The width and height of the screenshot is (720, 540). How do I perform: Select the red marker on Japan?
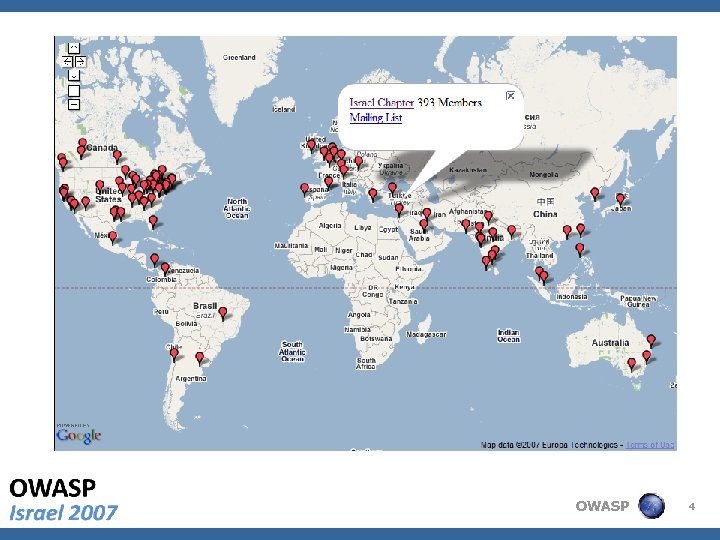coord(620,199)
